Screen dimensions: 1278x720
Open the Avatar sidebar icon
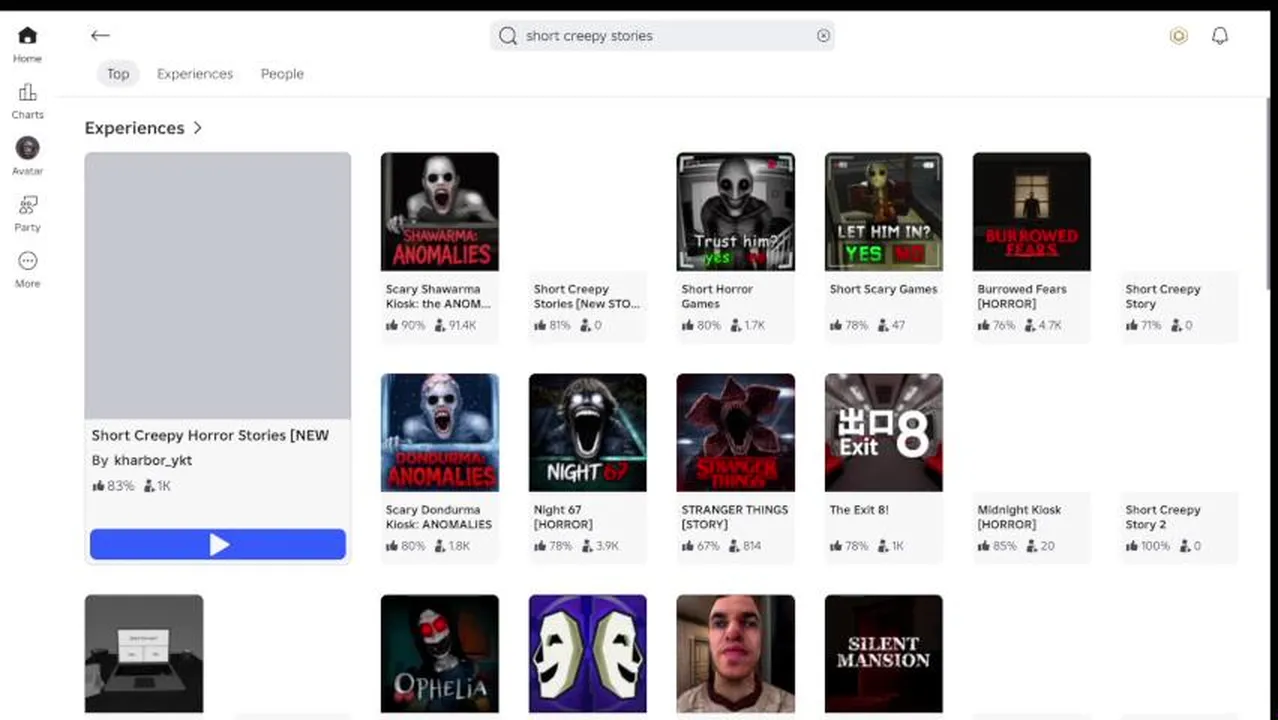pos(27,148)
